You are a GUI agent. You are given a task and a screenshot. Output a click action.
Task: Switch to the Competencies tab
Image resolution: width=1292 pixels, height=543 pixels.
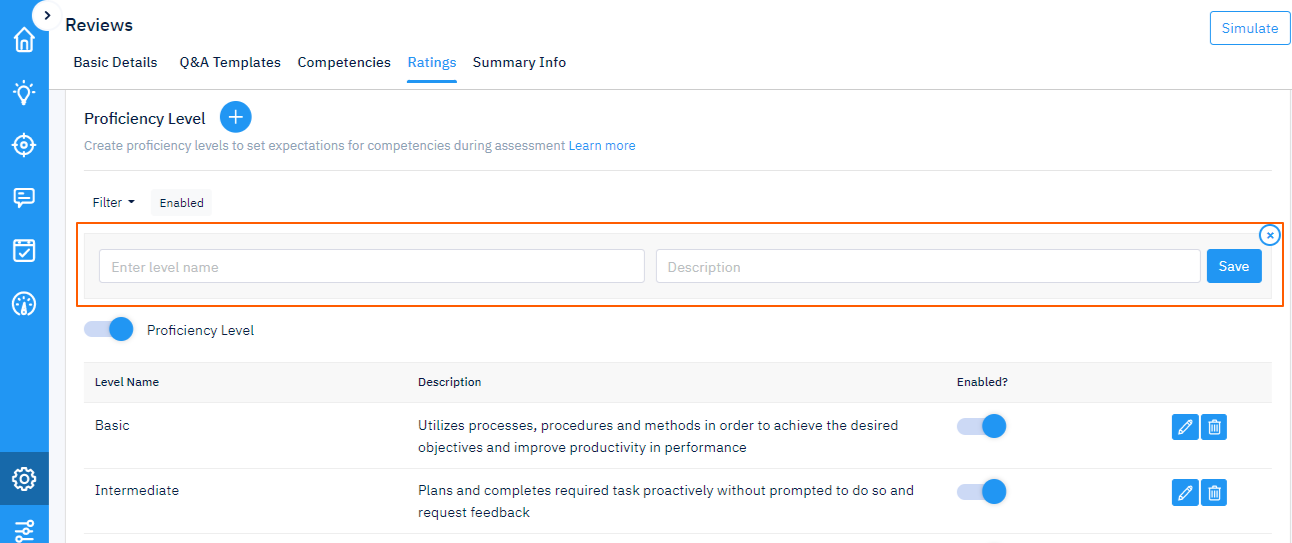point(344,62)
